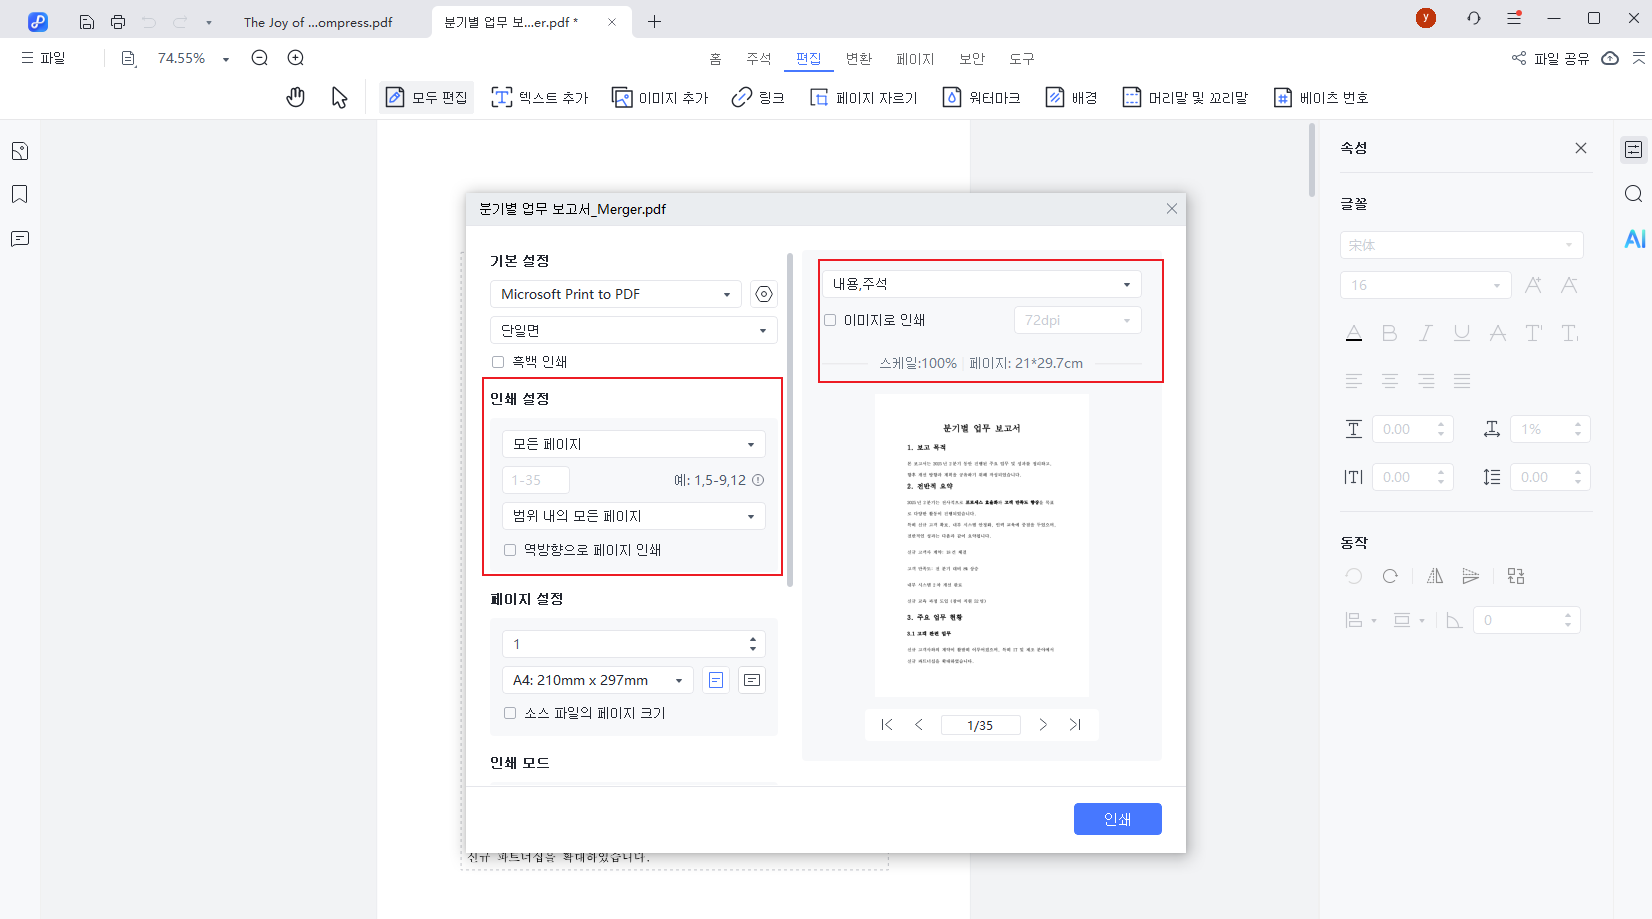1652x919 pixels.
Task: Open The Joy of compress.pdf tab
Action: (318, 22)
